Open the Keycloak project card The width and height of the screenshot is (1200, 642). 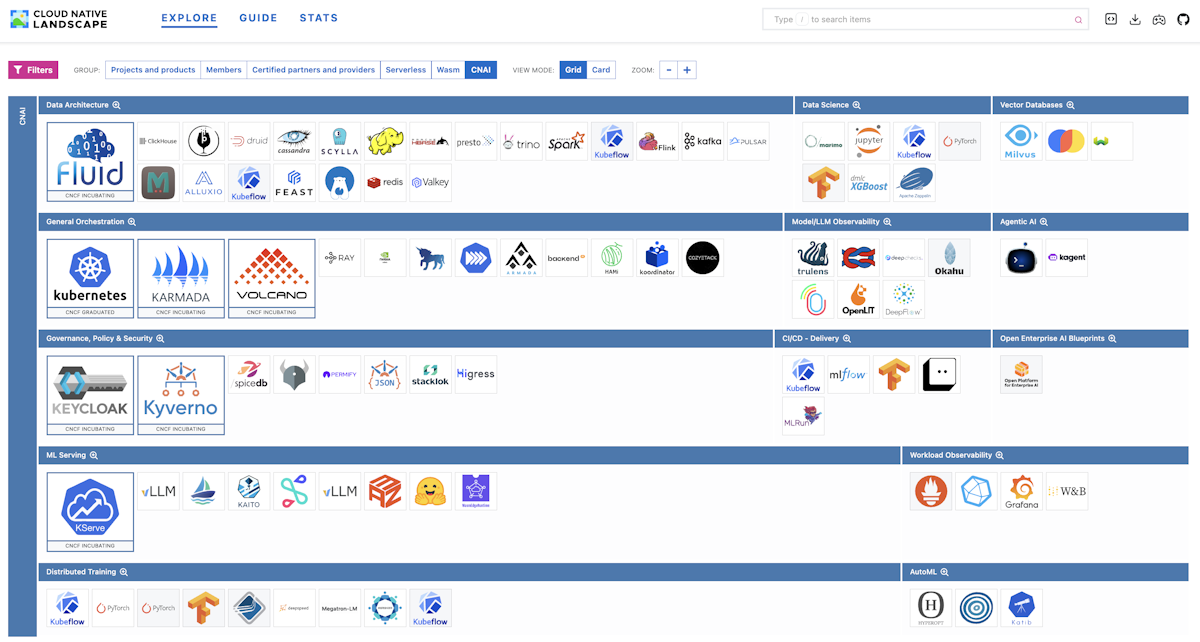(90, 394)
